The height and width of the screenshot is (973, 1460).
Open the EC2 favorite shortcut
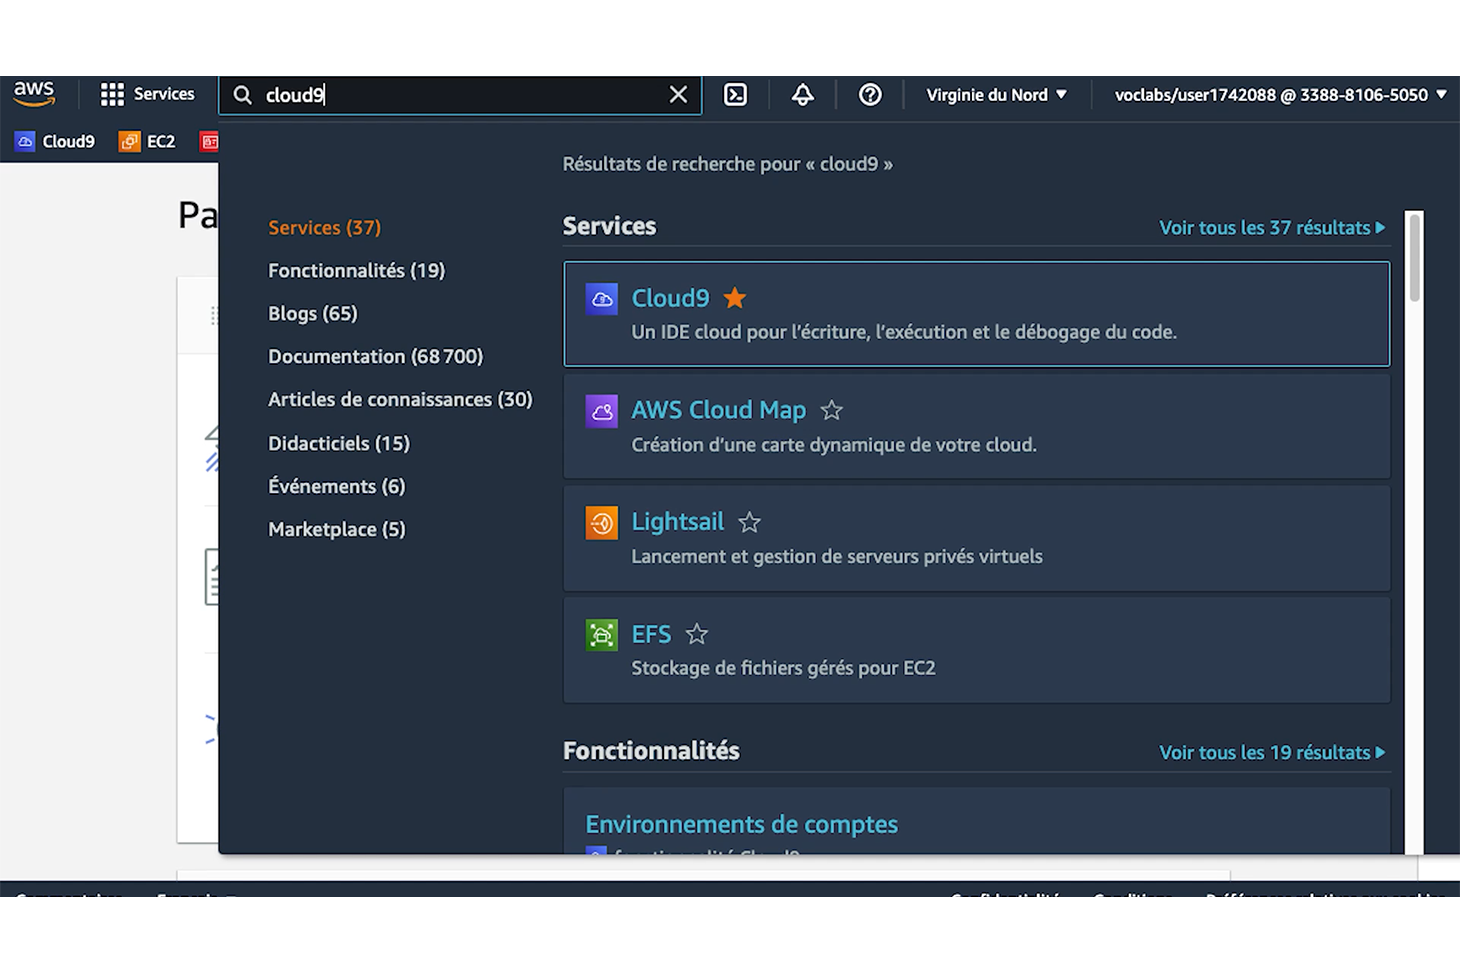click(x=147, y=142)
